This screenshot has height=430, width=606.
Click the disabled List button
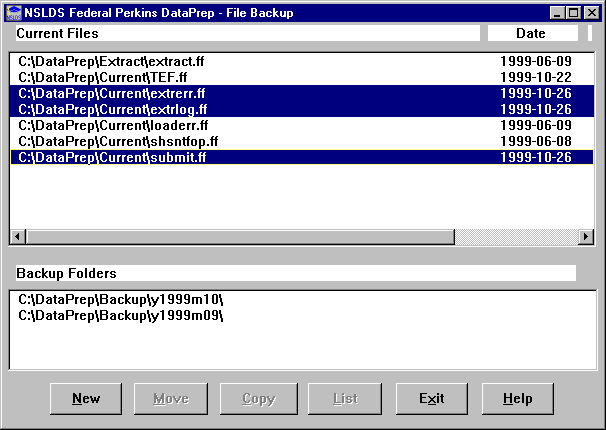click(x=345, y=399)
